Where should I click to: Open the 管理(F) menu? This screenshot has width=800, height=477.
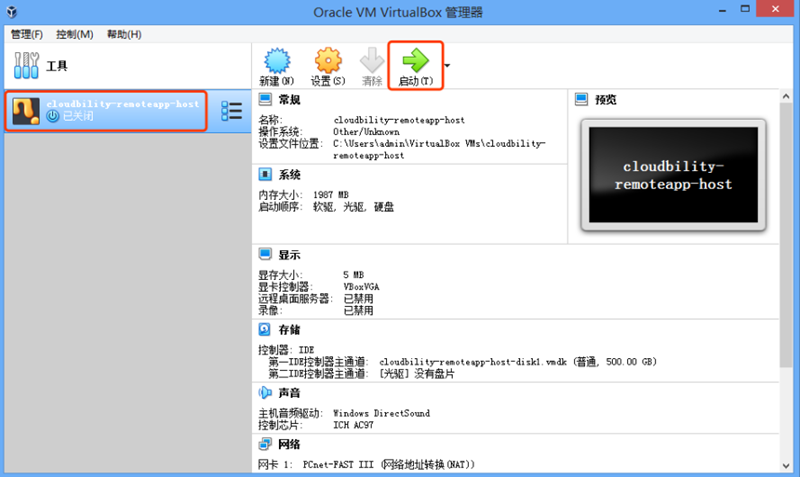[x=27, y=34]
